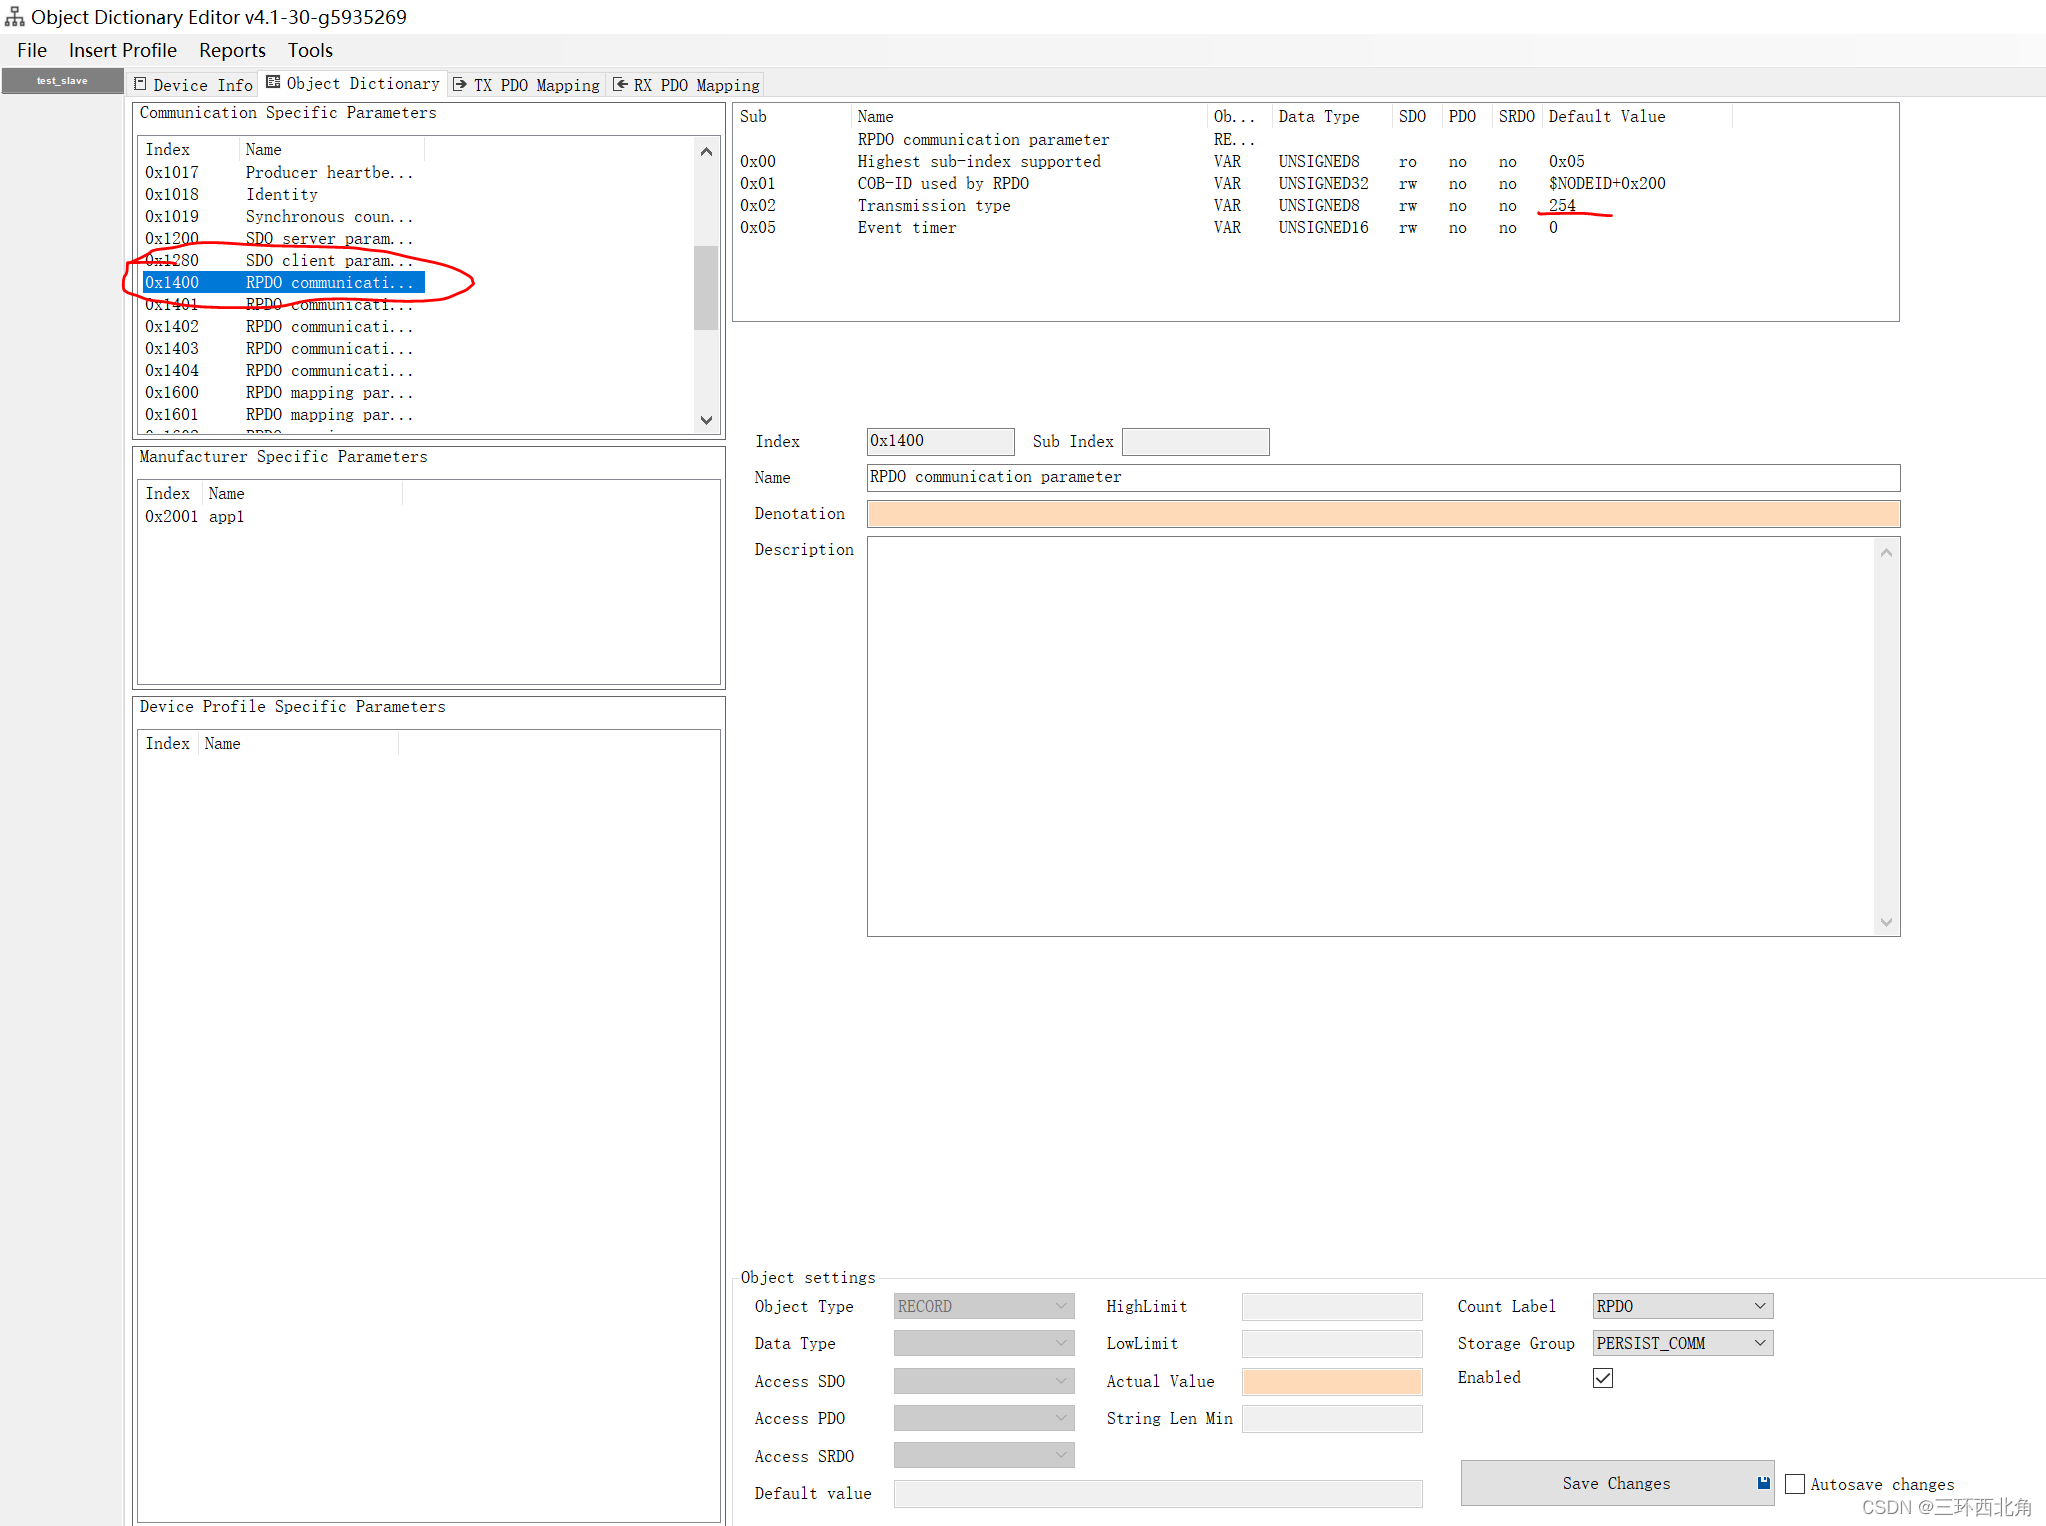Image resolution: width=2046 pixels, height=1526 pixels.
Task: Uncheck the Enabled checkbox
Action: point(1603,1378)
